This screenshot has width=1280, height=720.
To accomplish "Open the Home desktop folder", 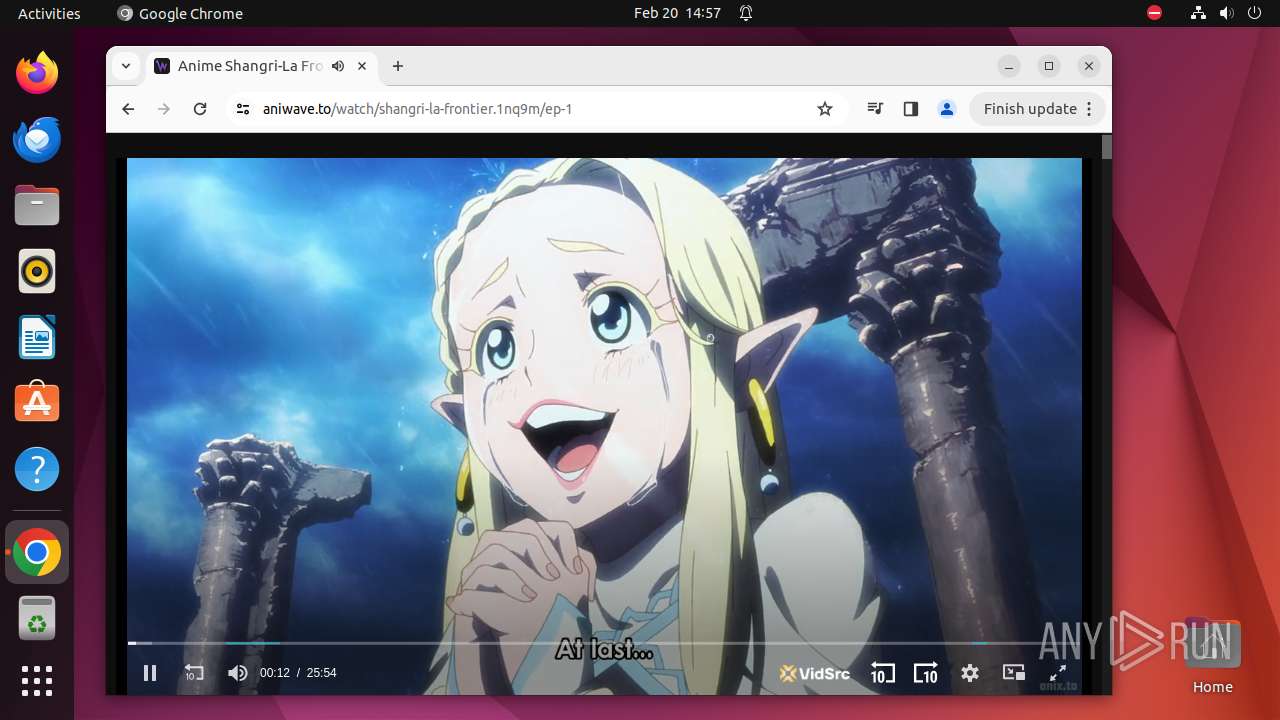I will (x=1212, y=657).
